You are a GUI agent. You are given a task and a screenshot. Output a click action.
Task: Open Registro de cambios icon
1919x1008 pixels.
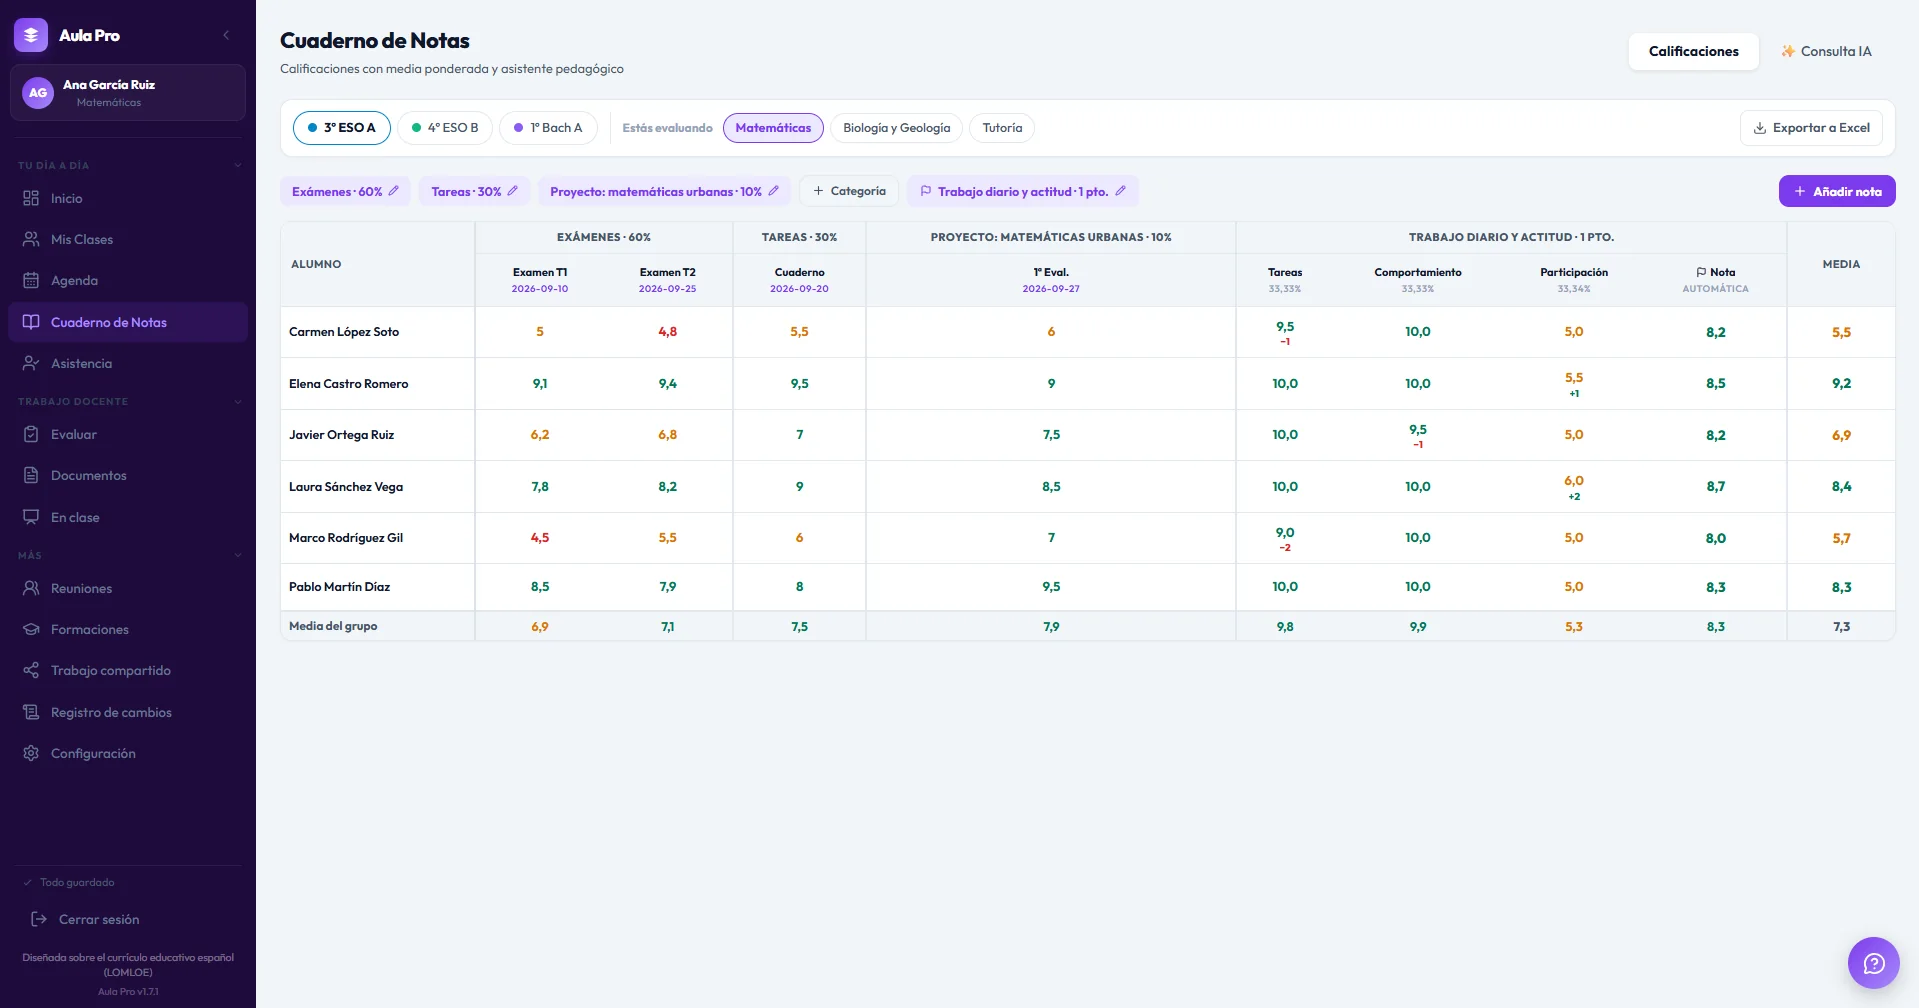click(x=31, y=712)
